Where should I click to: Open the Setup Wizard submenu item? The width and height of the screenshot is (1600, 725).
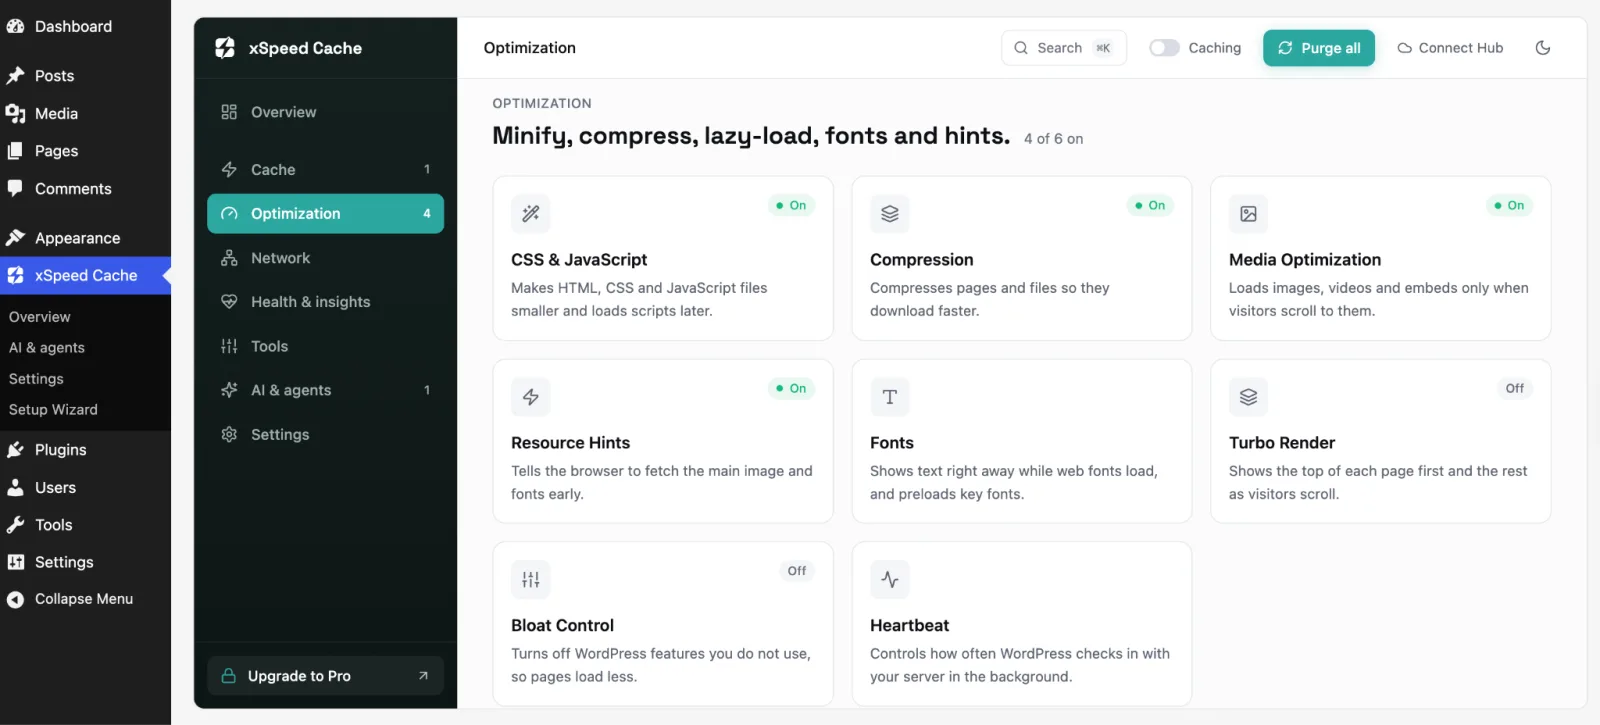[x=53, y=410]
